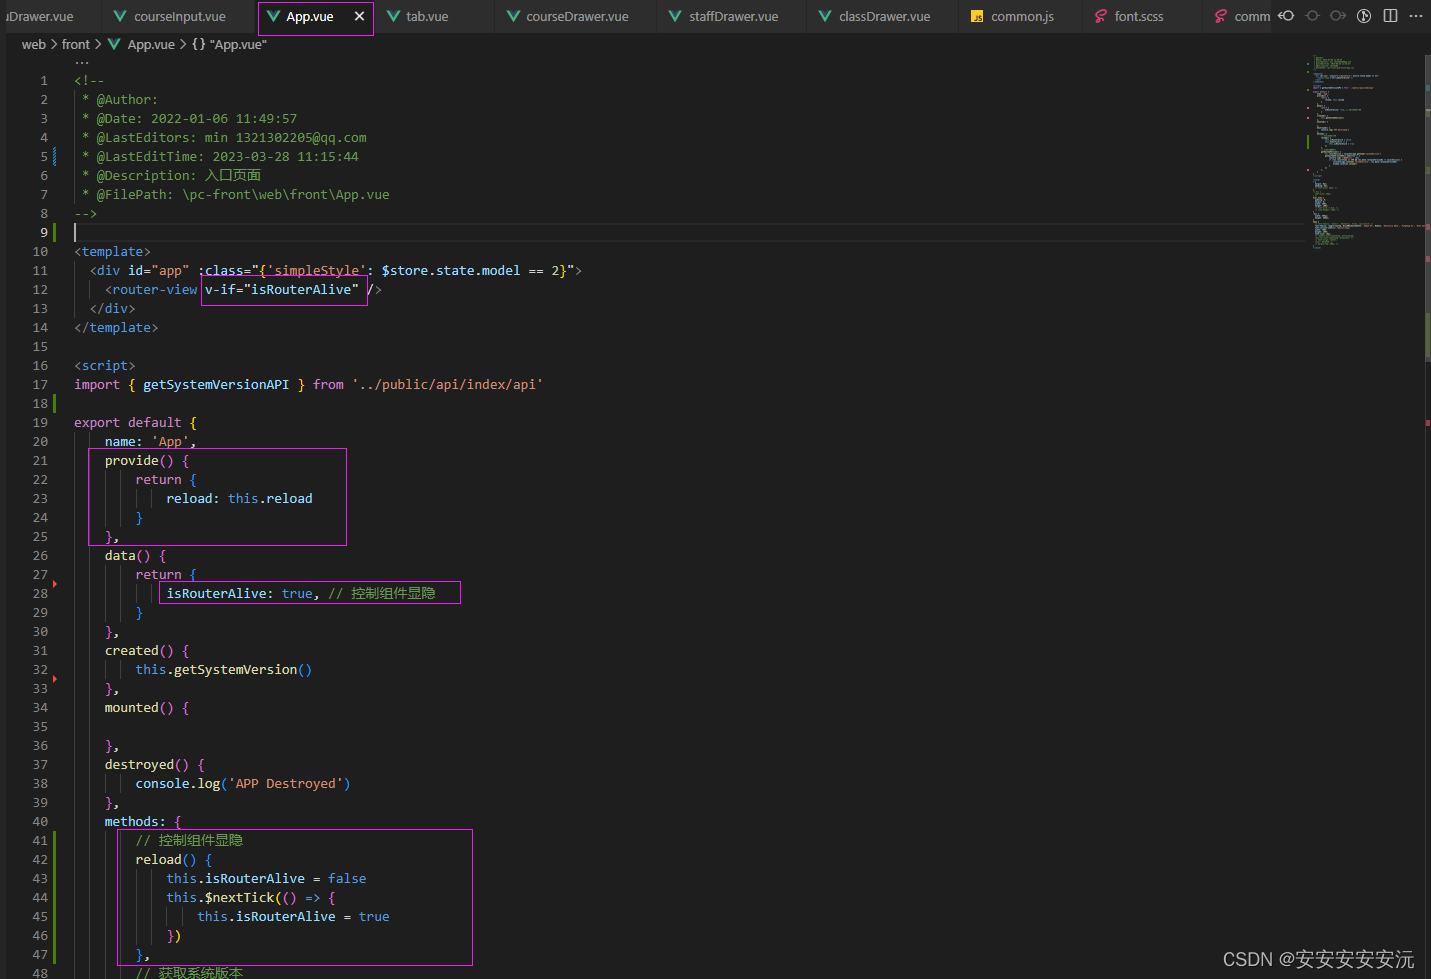The width and height of the screenshot is (1431, 979).
Task: Click the previous change navigation icon
Action: click(1287, 16)
